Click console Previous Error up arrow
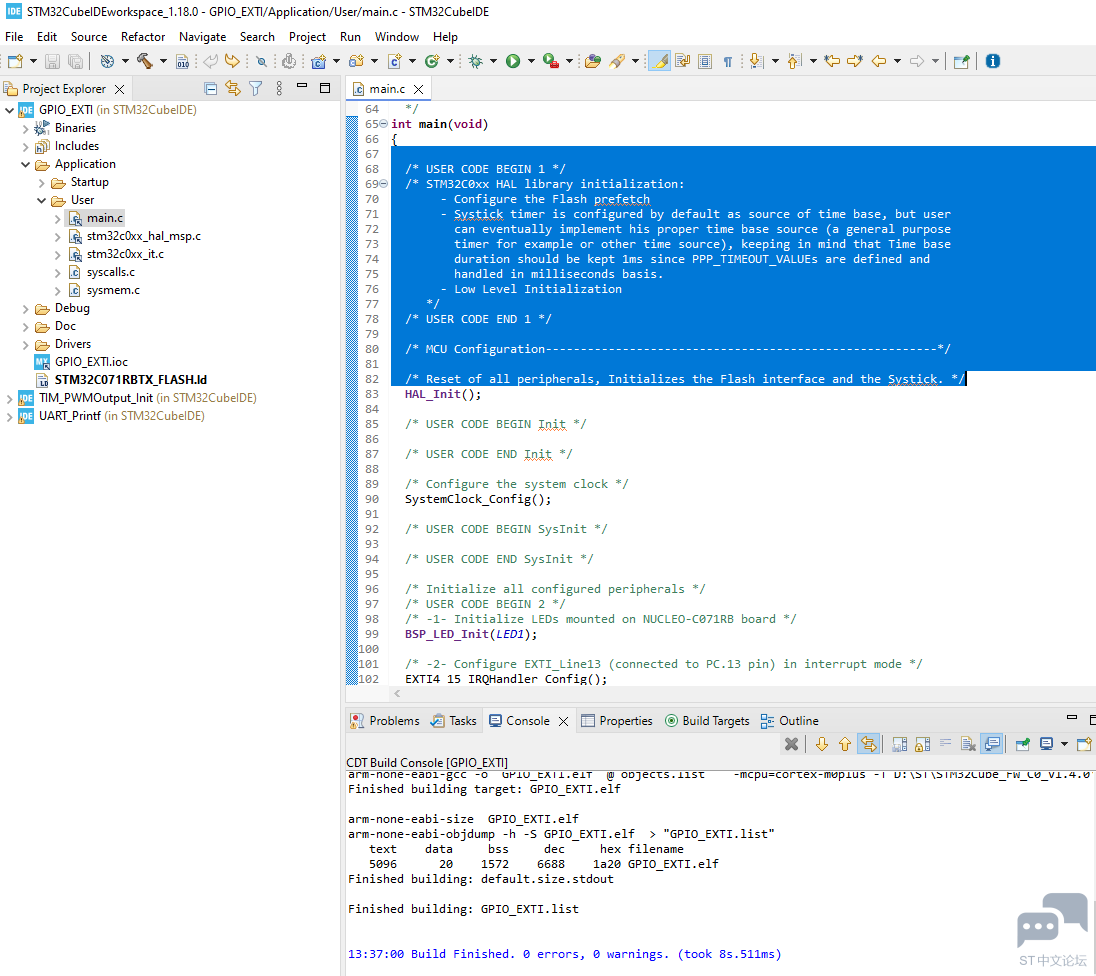The height and width of the screenshot is (976, 1096). tap(845, 744)
